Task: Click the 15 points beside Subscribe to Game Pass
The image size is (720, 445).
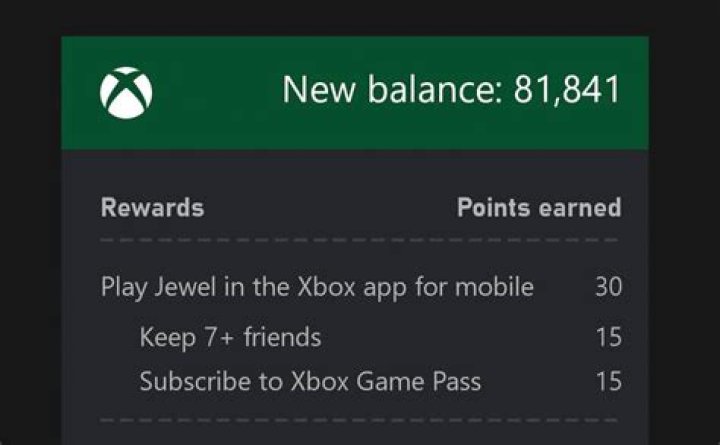Action: [x=608, y=381]
